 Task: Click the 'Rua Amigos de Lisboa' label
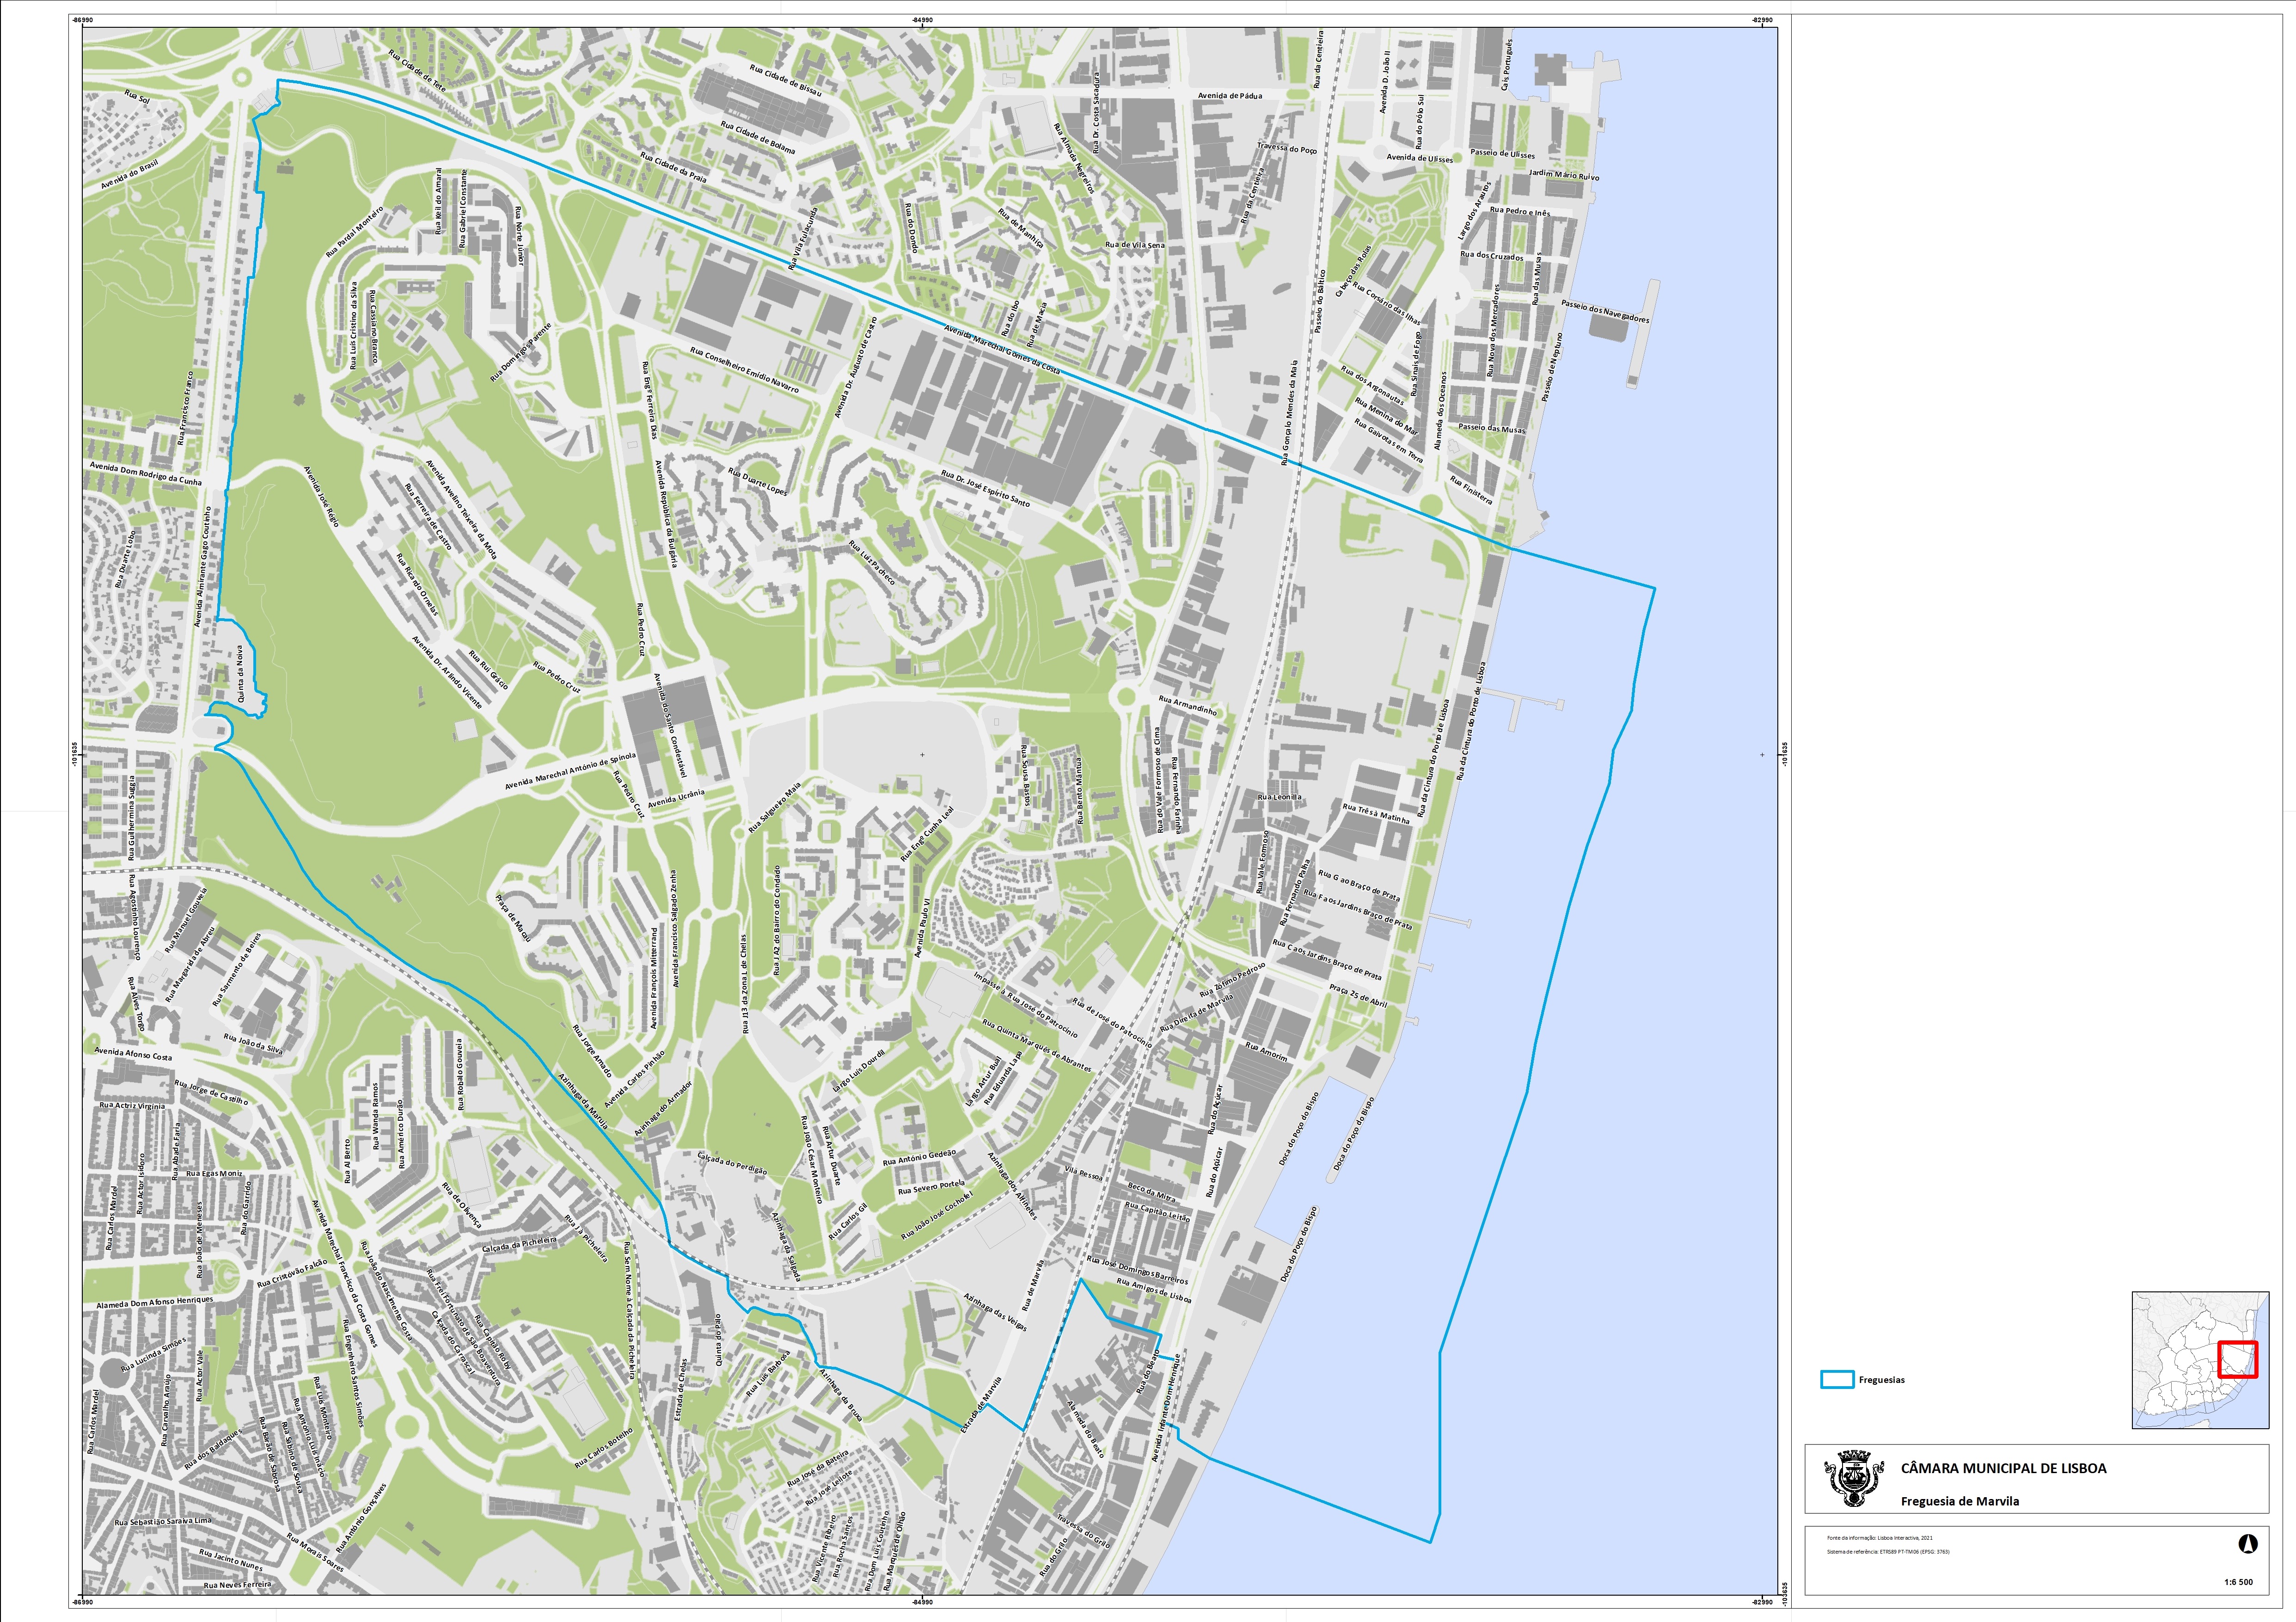(x=1154, y=1290)
